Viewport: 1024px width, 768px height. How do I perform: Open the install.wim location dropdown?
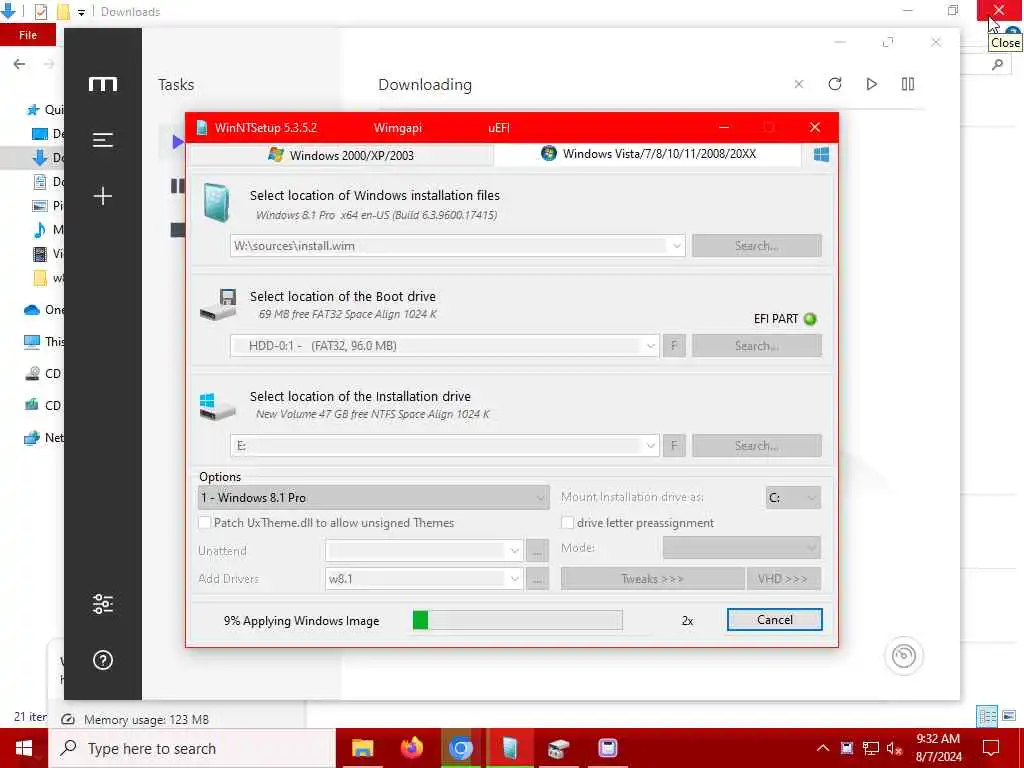coord(677,246)
